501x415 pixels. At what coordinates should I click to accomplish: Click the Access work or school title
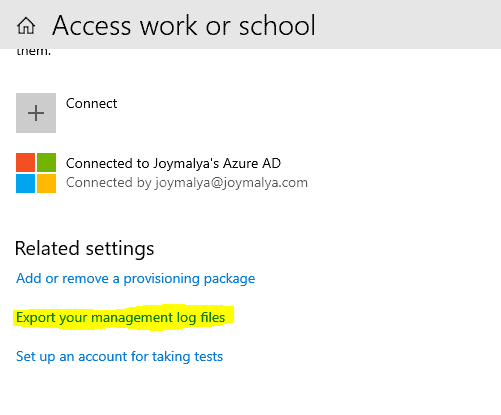point(184,25)
